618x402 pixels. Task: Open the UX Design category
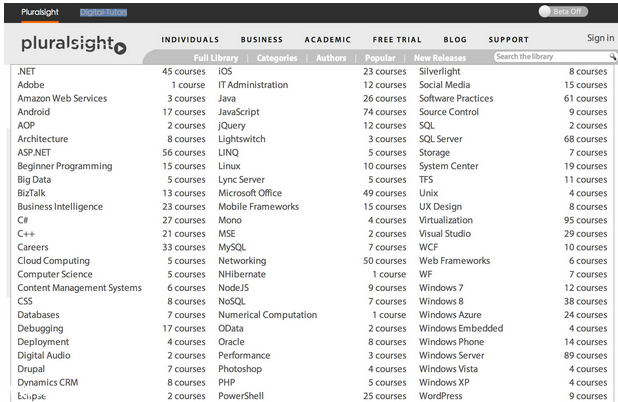point(440,207)
